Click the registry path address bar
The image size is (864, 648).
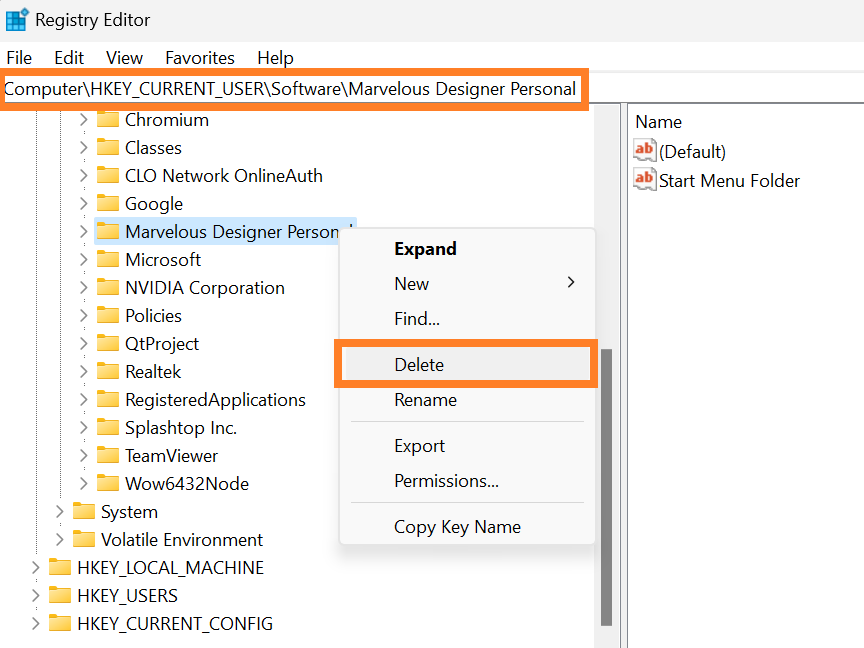[294, 89]
